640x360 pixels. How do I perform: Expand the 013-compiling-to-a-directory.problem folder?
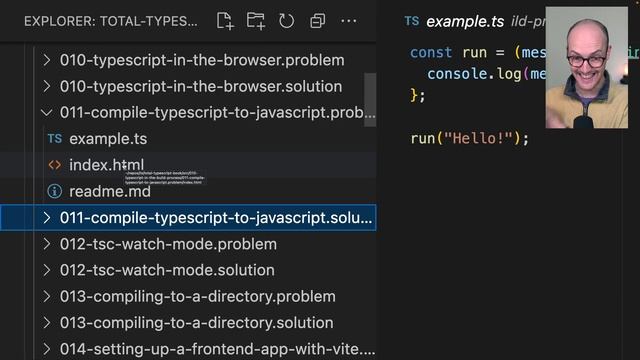click(x=47, y=296)
